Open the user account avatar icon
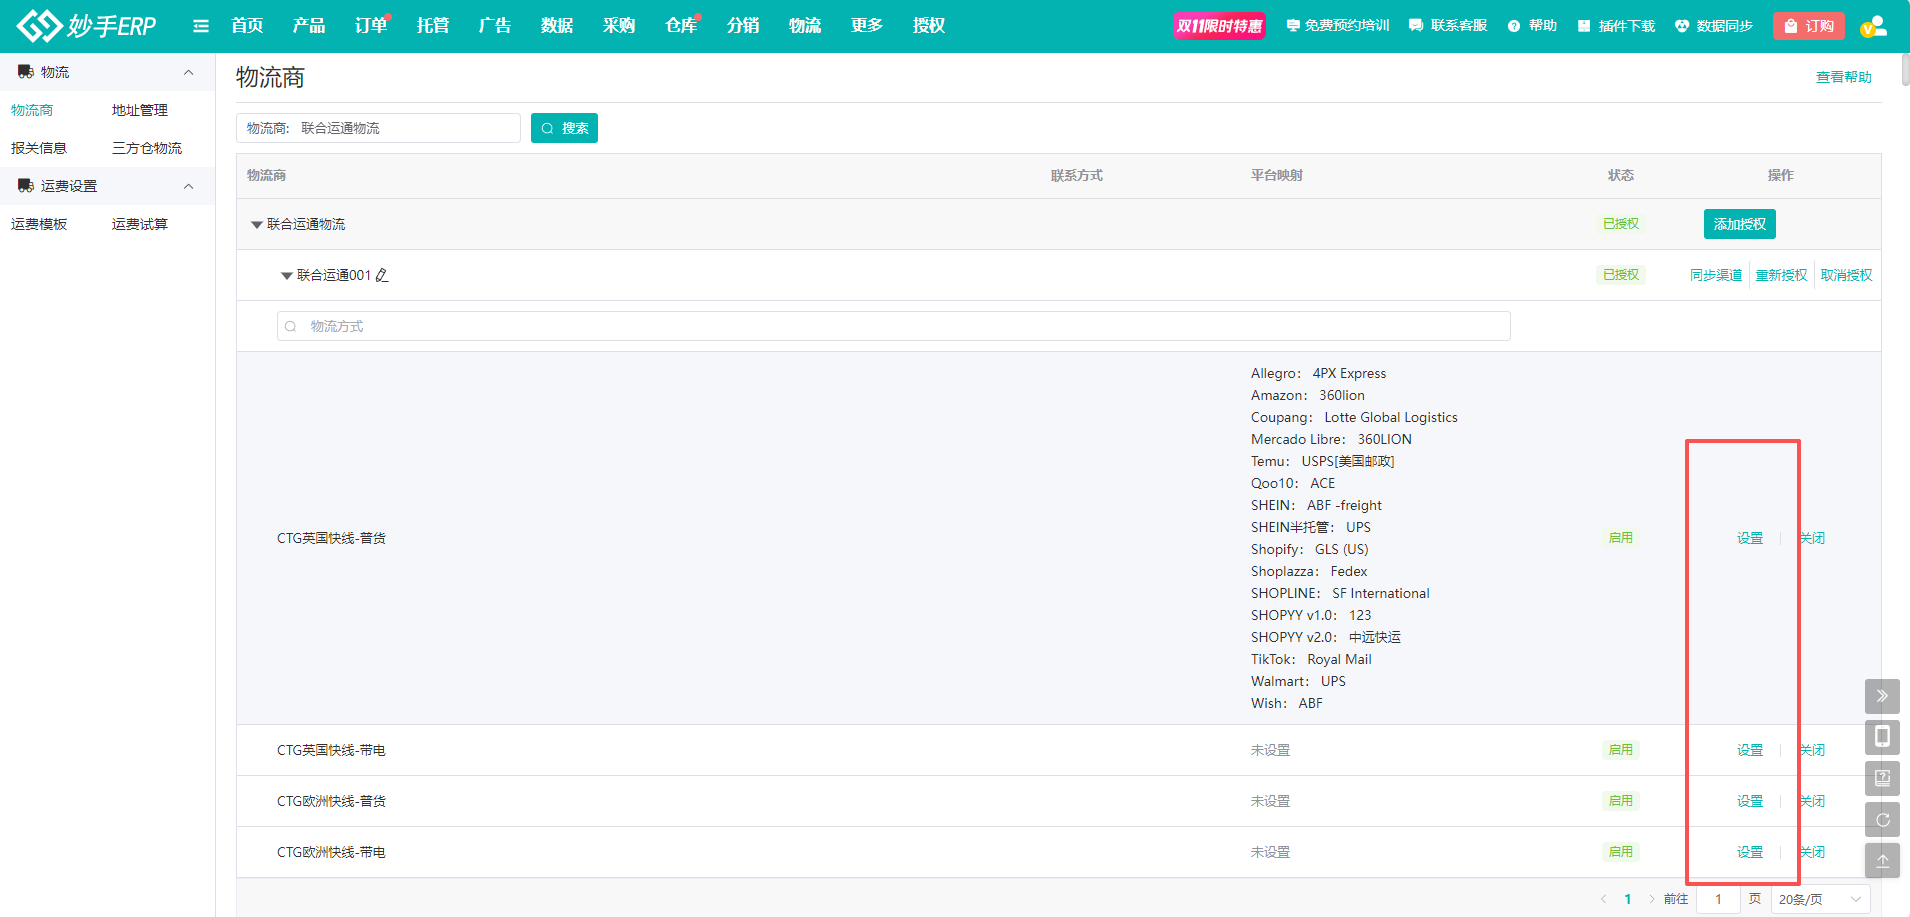1910x917 pixels. coord(1874,26)
